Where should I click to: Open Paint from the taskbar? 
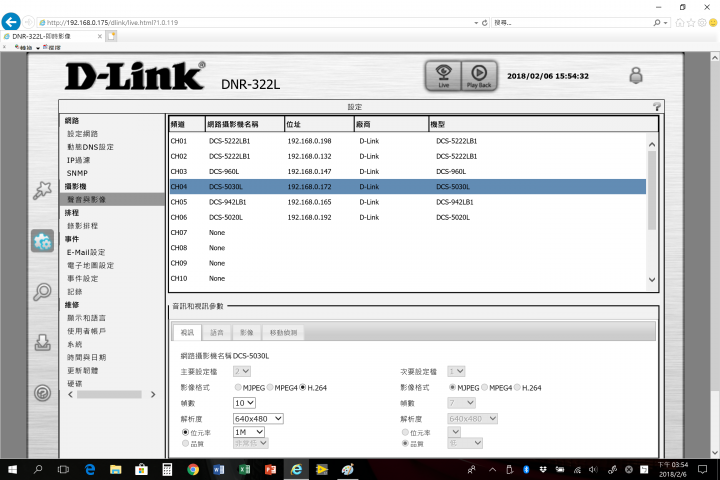[348, 469]
